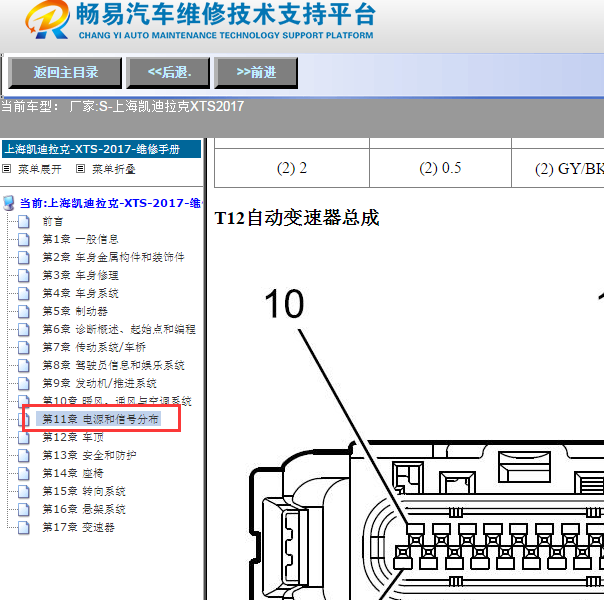The height and width of the screenshot is (600, 604).
Task: Click the (2) 2 table cell
Action: 292,168
